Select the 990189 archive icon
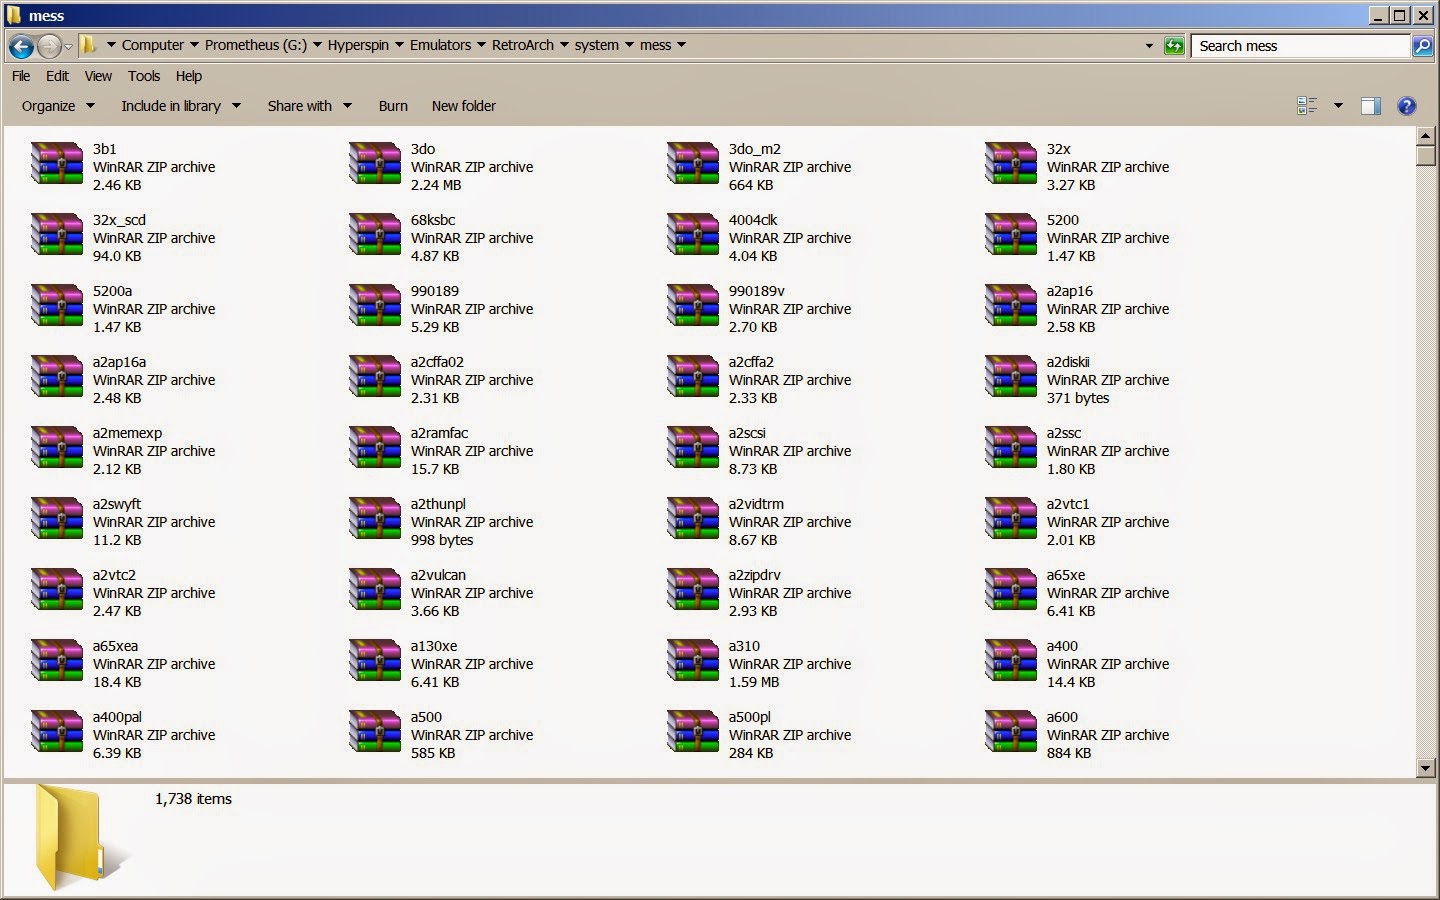Viewport: 1440px width, 900px height. [375, 307]
